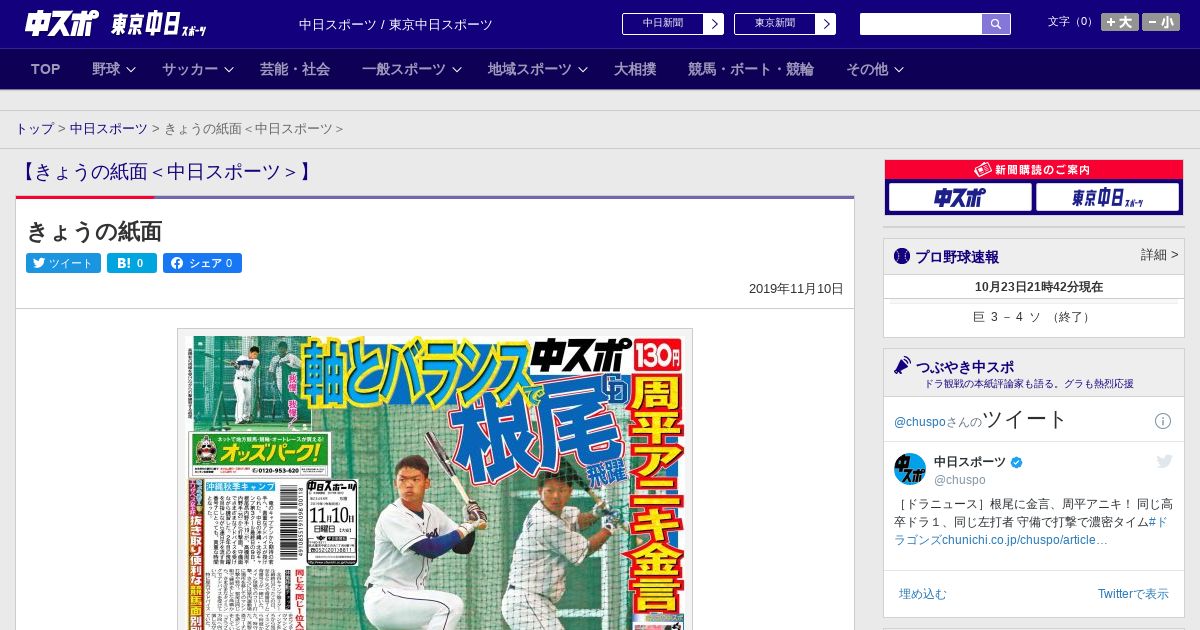Click the Facebook シェア button
This screenshot has width=1200, height=630.
(202, 263)
